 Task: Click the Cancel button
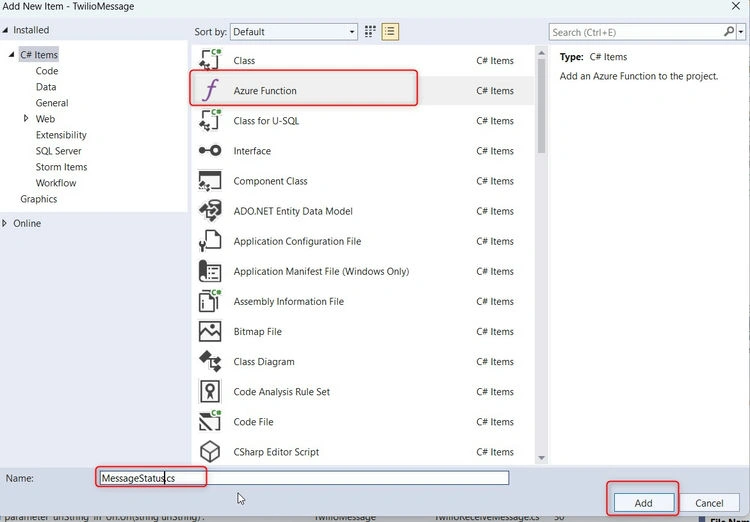[x=709, y=503]
